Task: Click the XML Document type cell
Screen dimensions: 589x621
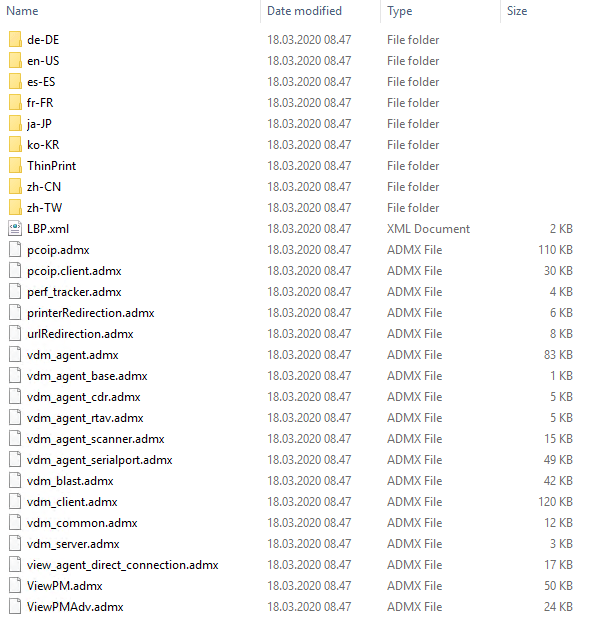Action: (x=429, y=229)
